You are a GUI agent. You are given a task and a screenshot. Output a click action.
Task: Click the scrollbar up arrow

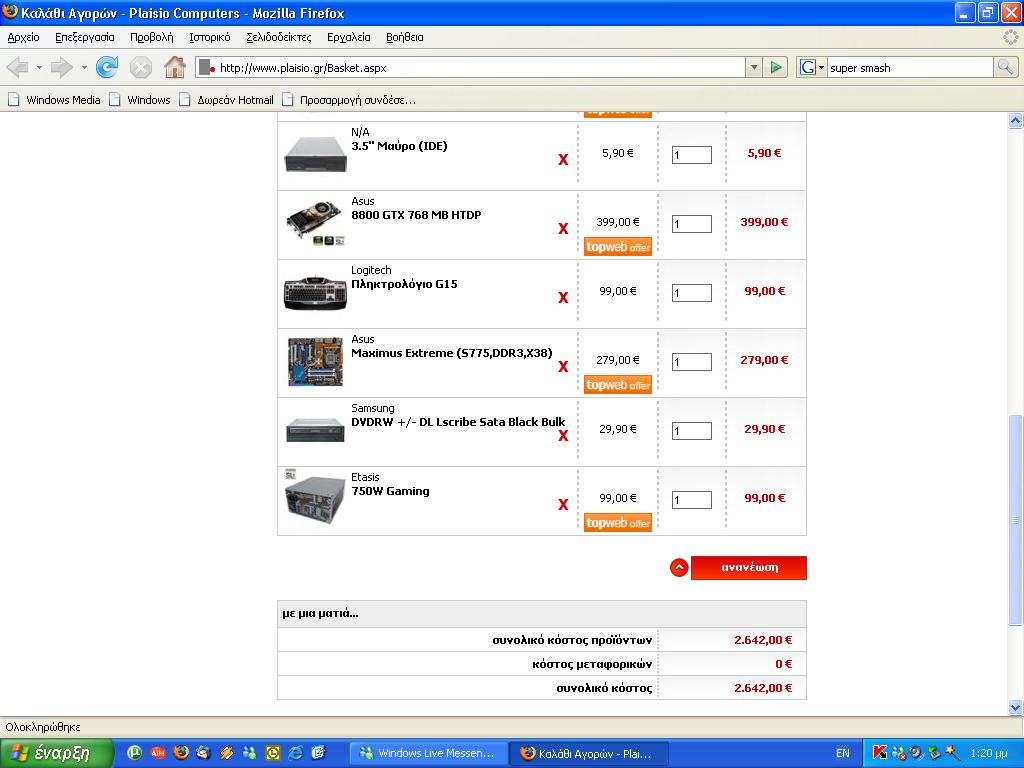[1016, 120]
